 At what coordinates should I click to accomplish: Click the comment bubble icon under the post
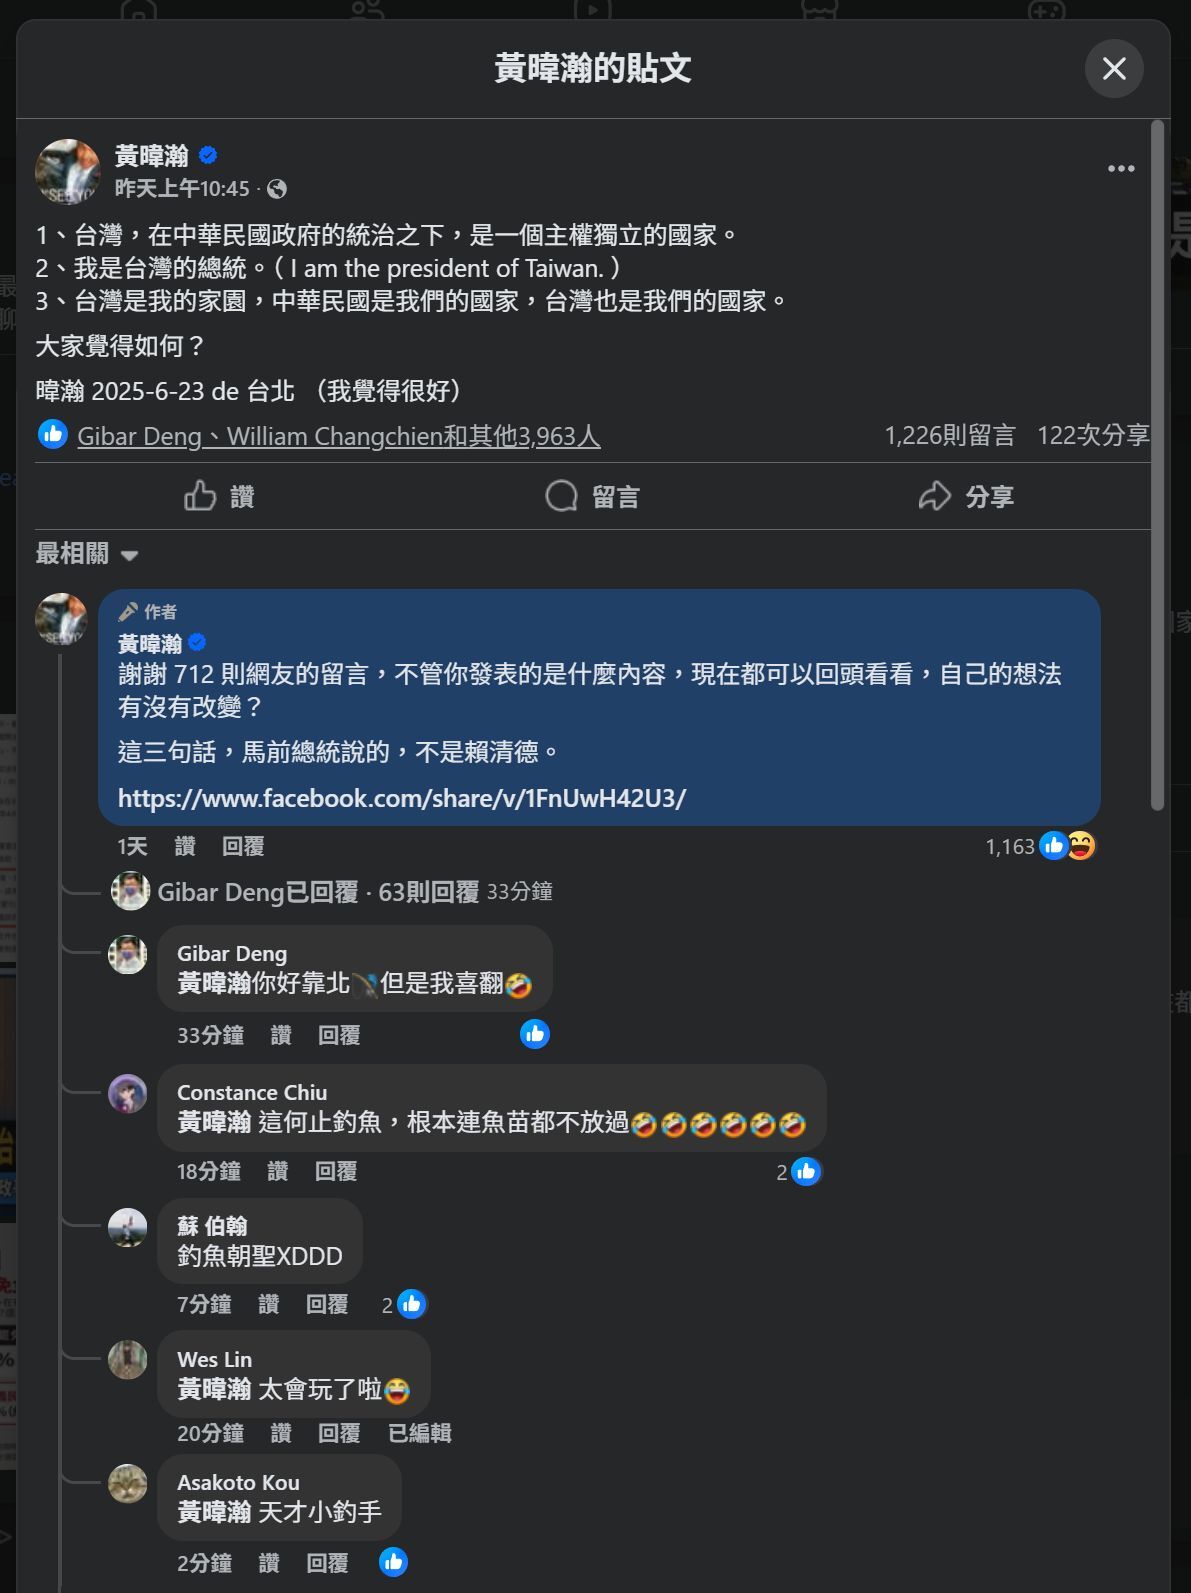point(561,496)
